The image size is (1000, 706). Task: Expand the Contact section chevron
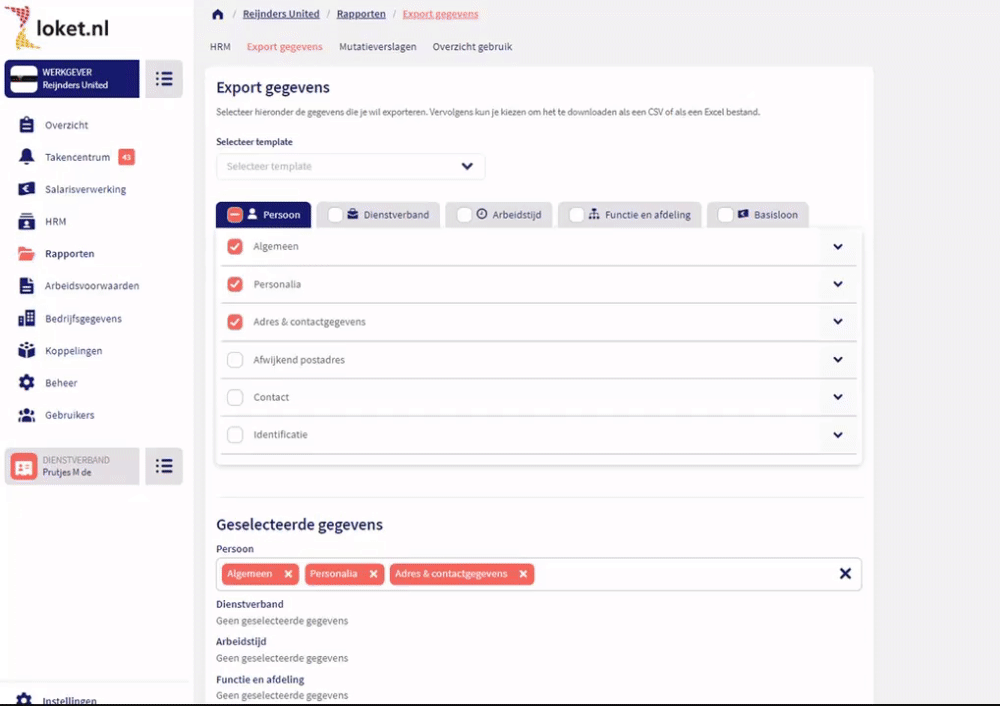(x=838, y=397)
